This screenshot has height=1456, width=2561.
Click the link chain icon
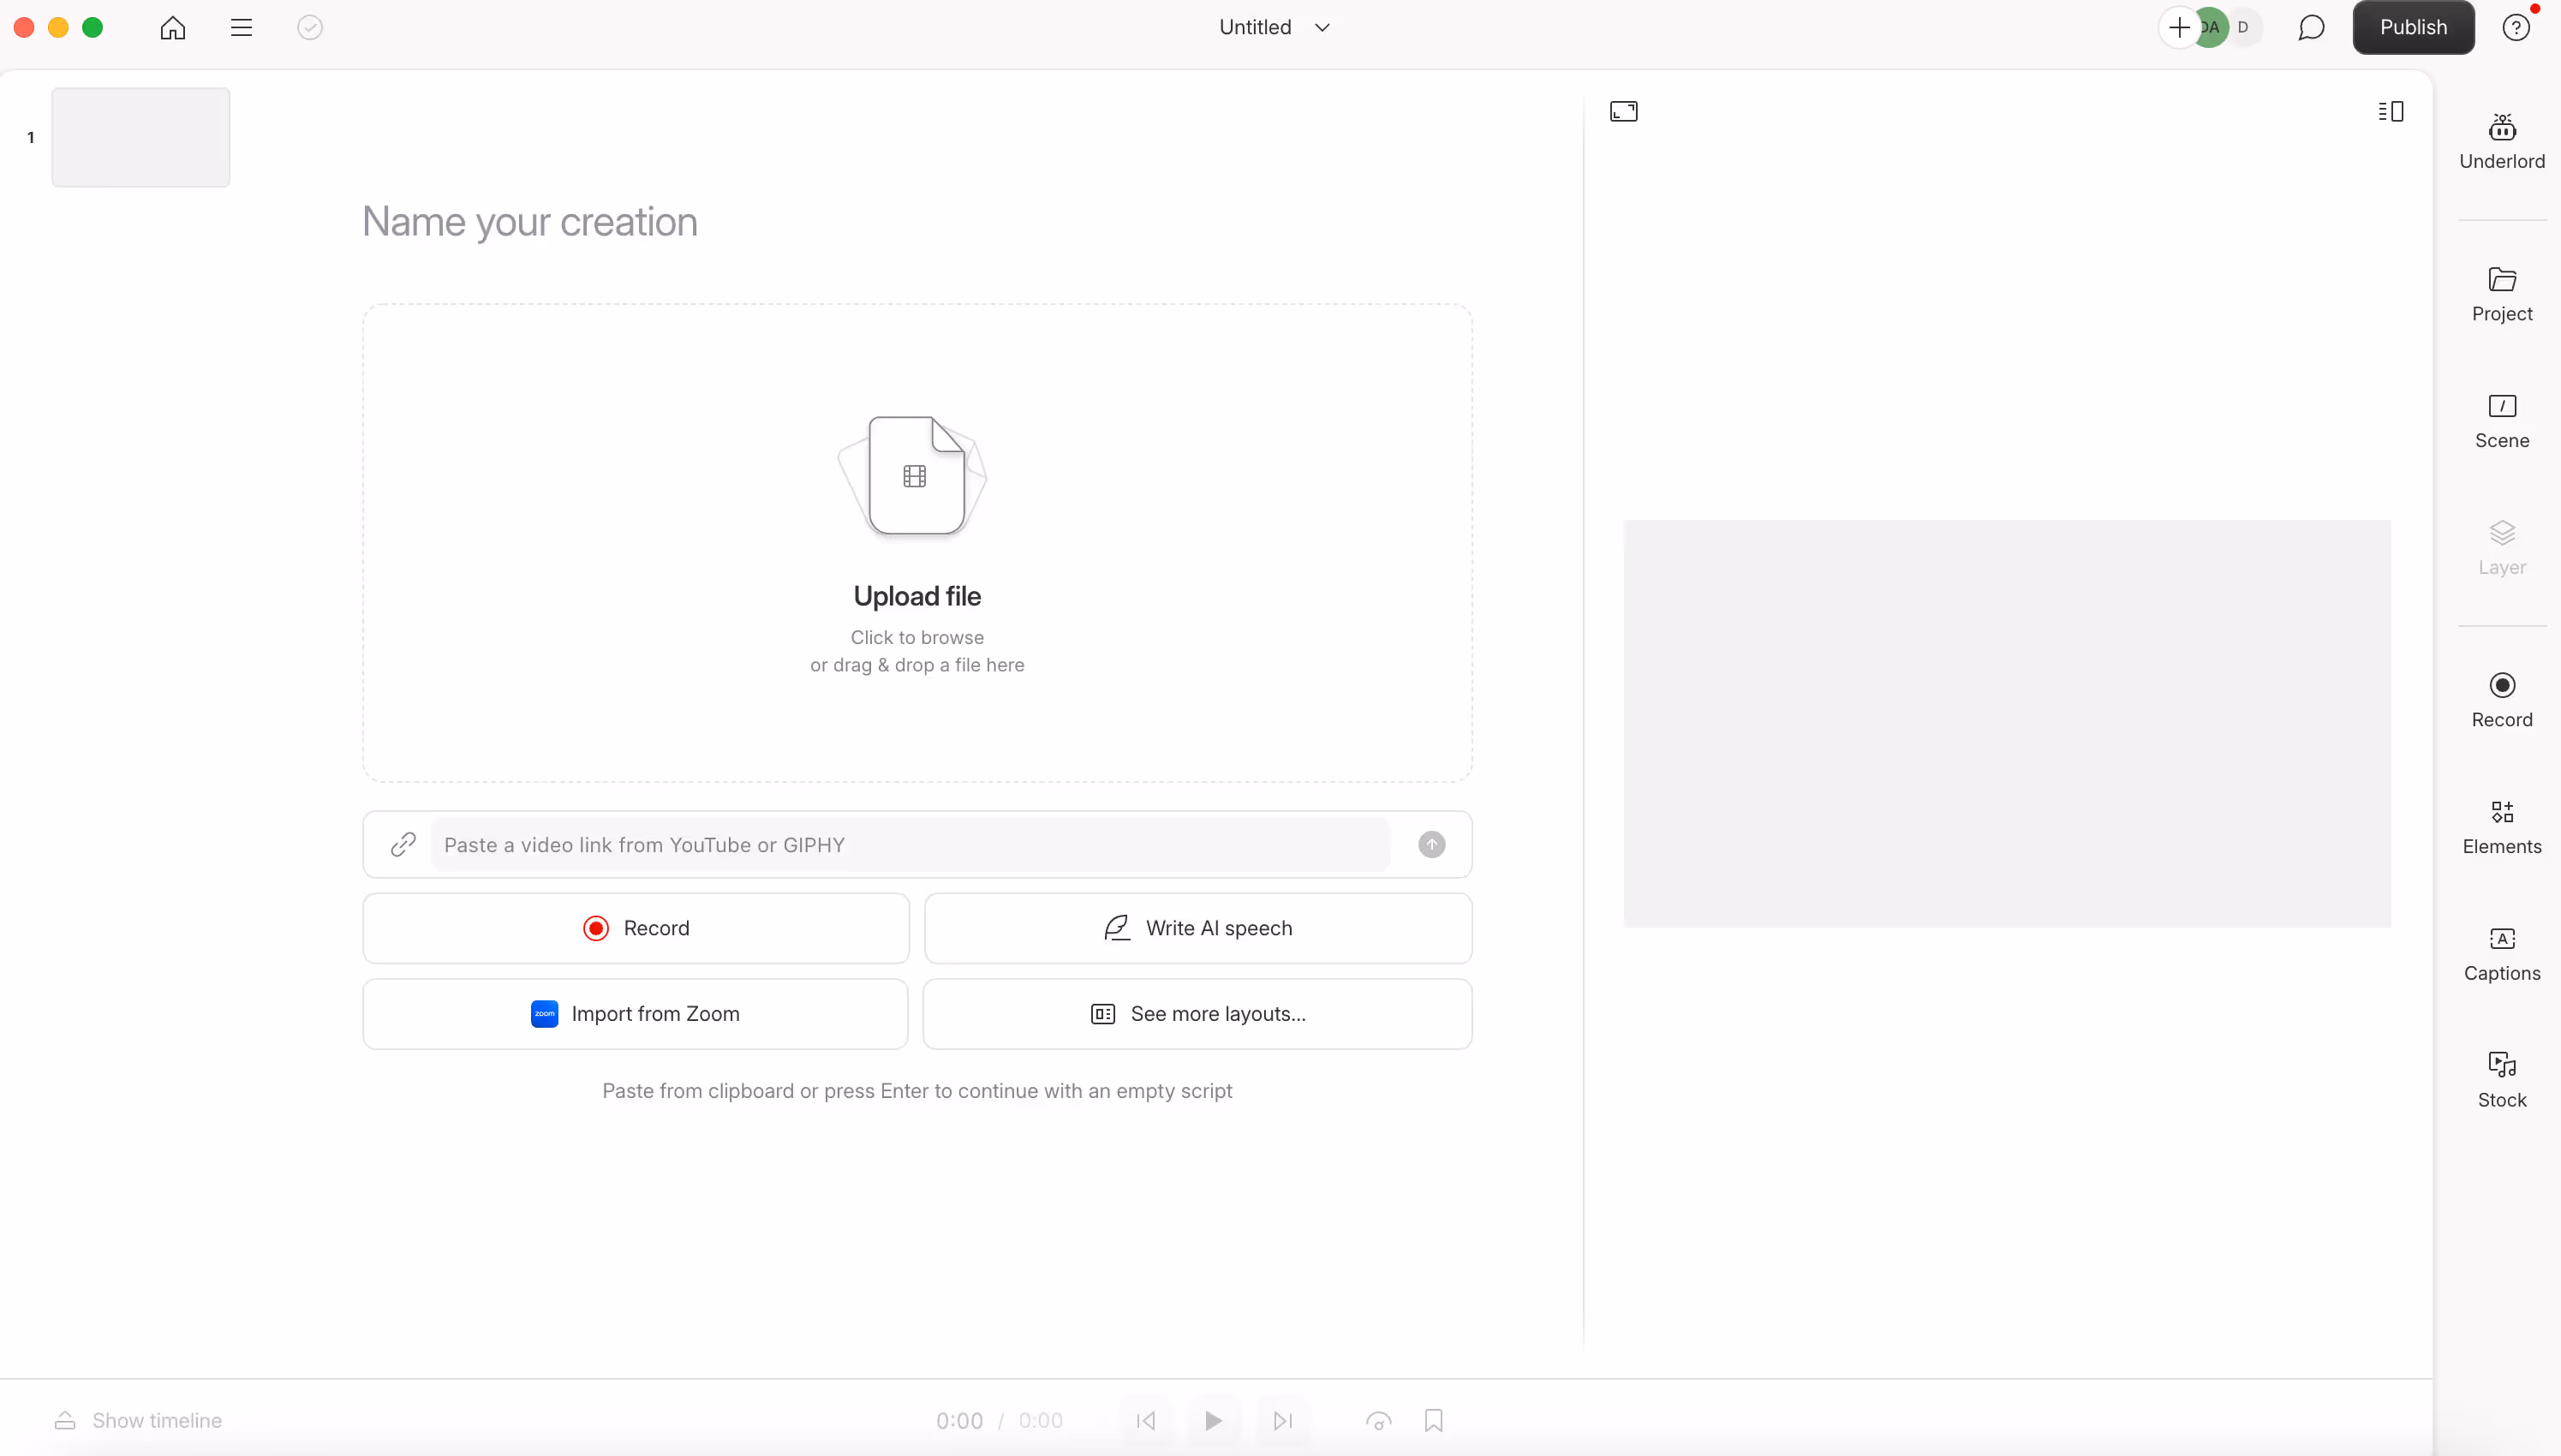point(403,845)
